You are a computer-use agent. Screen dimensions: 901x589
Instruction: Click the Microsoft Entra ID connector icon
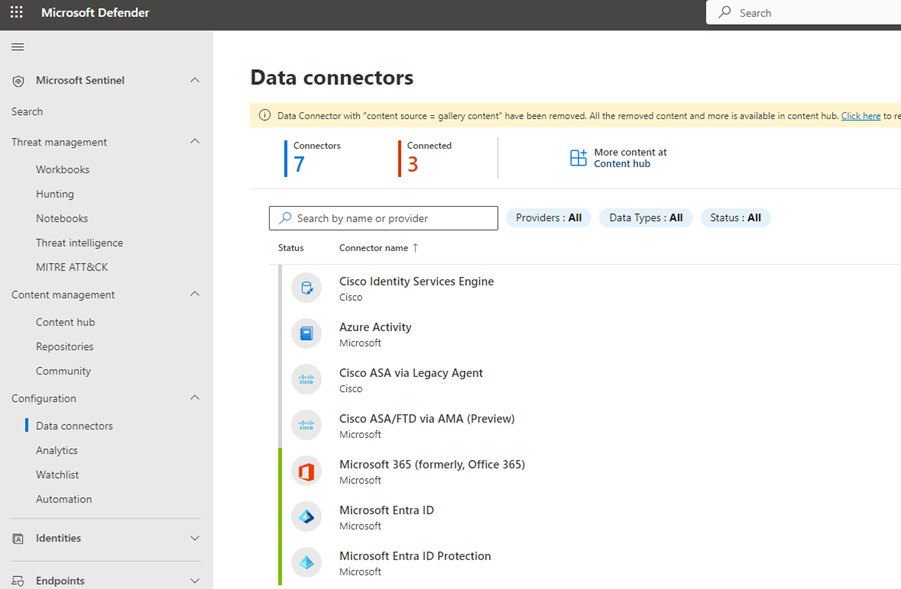[x=306, y=517]
